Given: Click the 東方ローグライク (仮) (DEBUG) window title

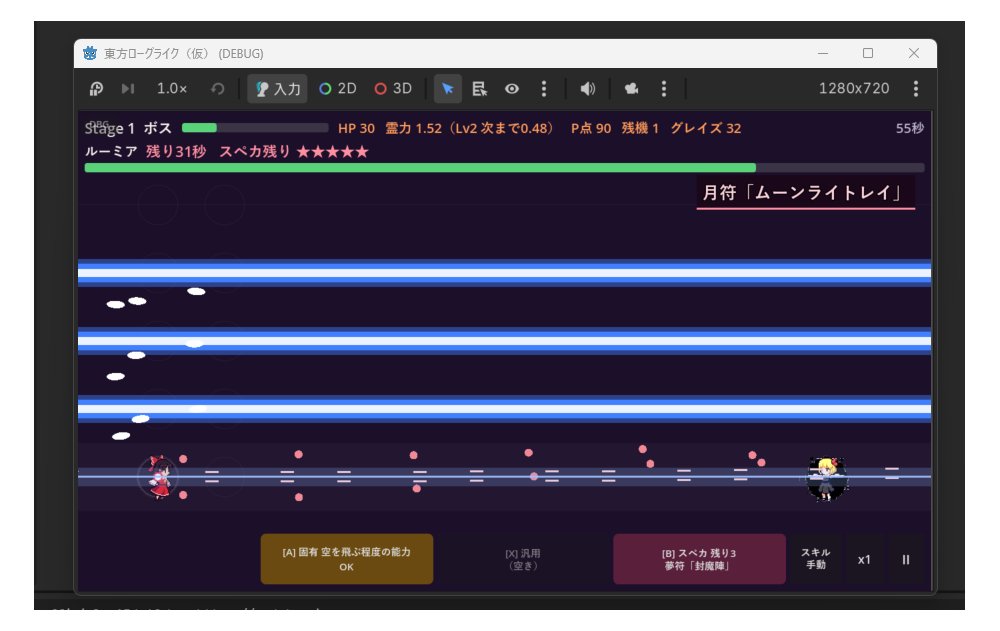Looking at the screenshot, I should (184, 54).
